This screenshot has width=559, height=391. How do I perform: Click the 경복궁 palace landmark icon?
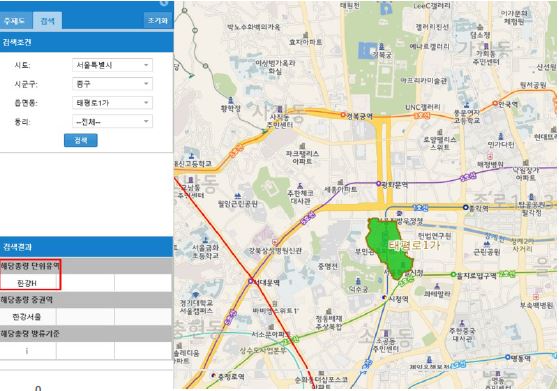pyautogui.click(x=381, y=47)
